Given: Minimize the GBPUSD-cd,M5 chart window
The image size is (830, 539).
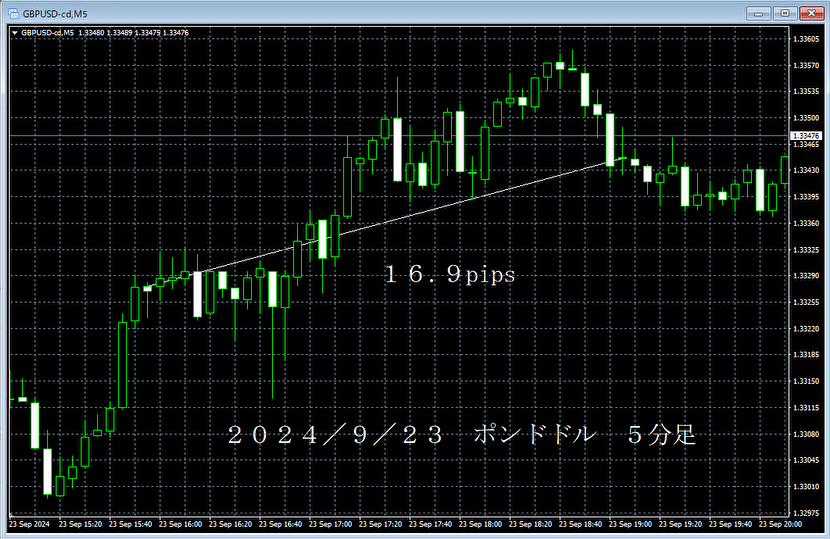Looking at the screenshot, I should click(x=758, y=13).
